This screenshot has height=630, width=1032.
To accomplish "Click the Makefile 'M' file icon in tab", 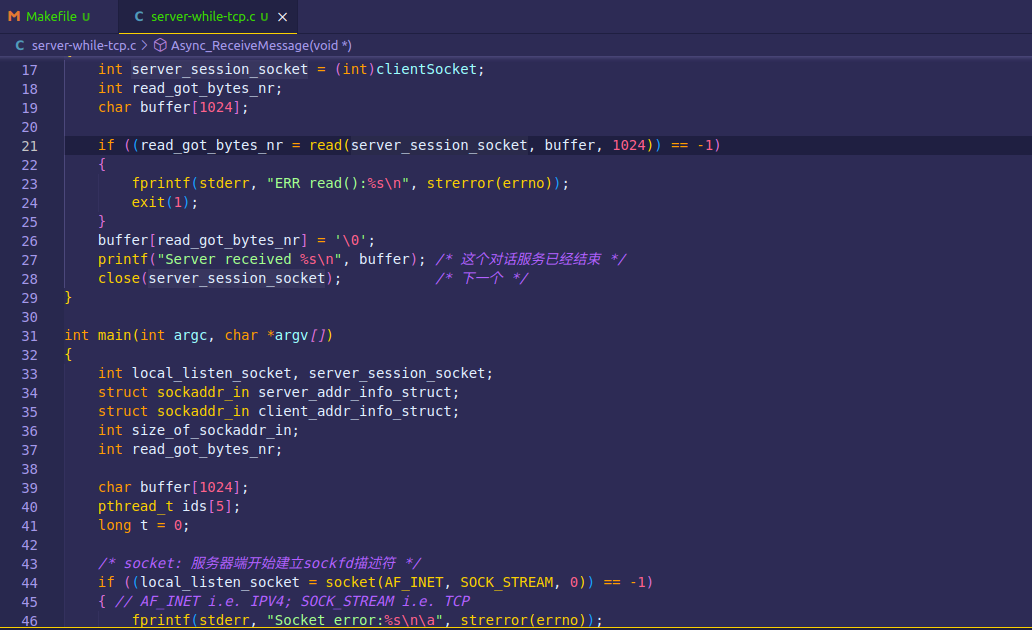I will (x=14, y=17).
